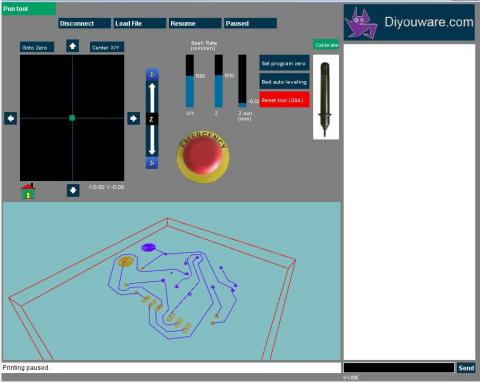Raise the tool with Z+ button
This screenshot has width=480, height=382.
(x=152, y=74)
